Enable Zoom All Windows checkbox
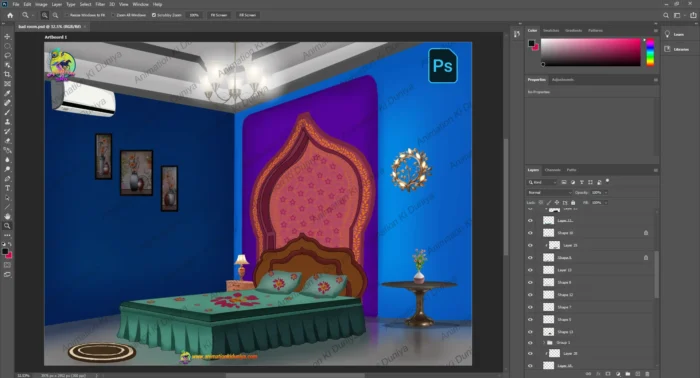The height and width of the screenshot is (378, 700). click(113, 15)
